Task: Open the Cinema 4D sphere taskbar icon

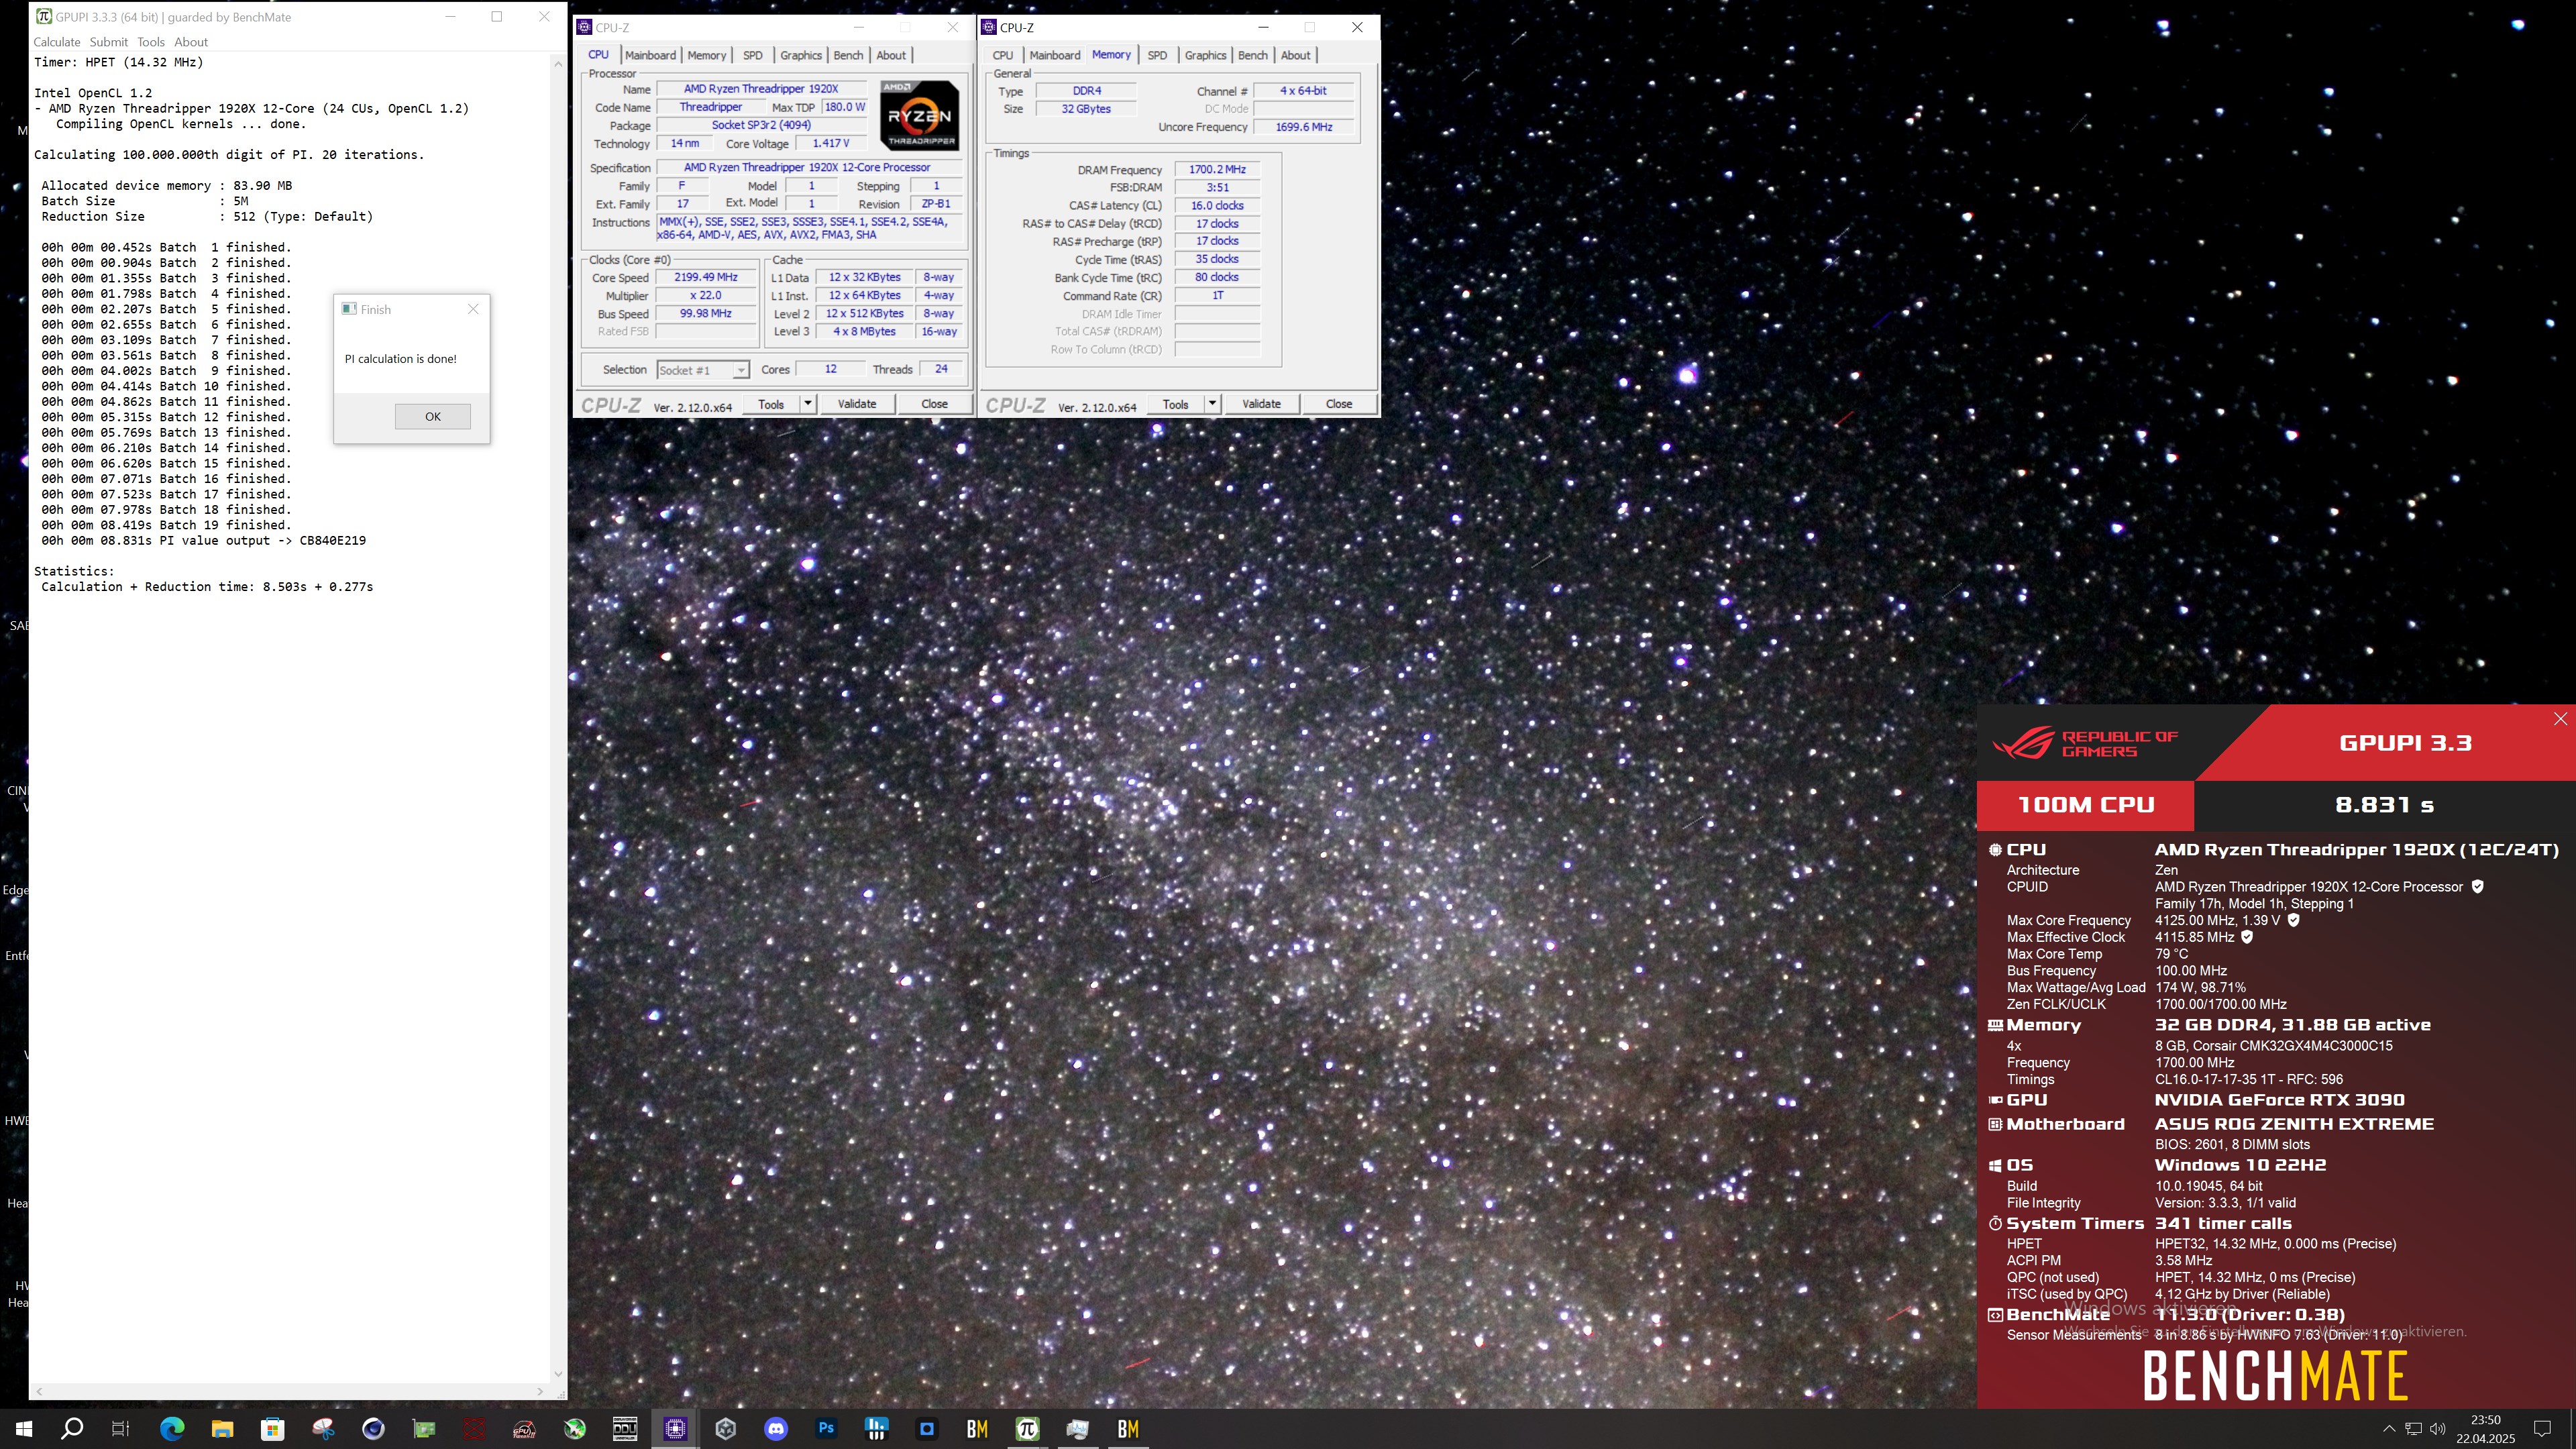Action: (373, 1429)
